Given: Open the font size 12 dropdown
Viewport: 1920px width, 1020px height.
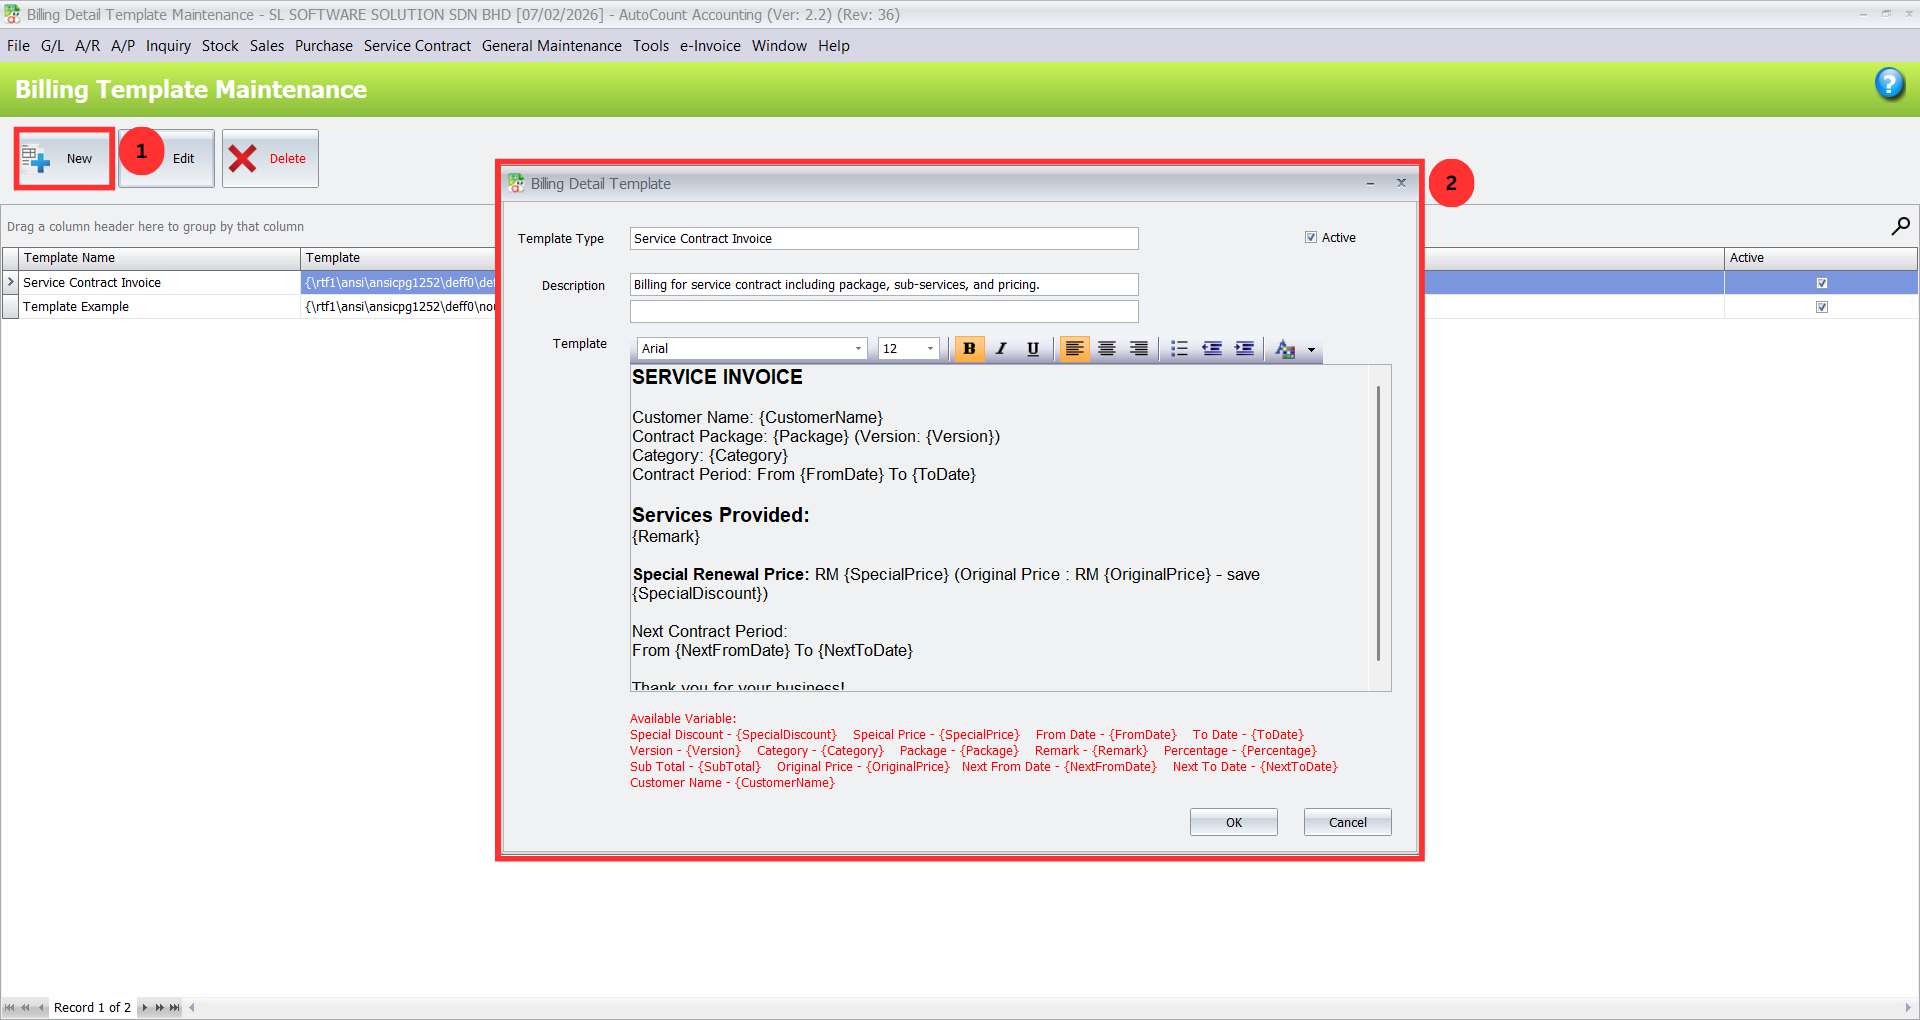Looking at the screenshot, I should tap(930, 348).
